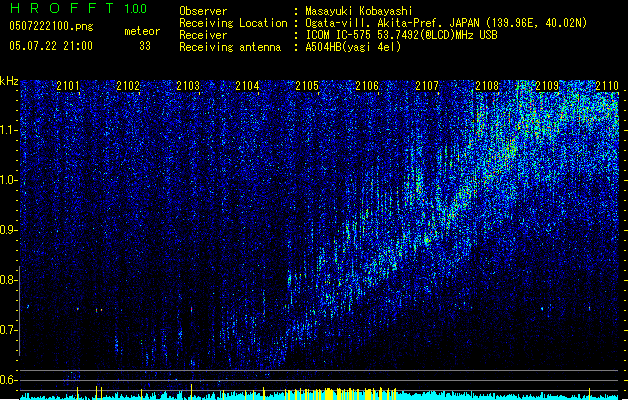
Task: Click the 2102 time marker
Action: click(128, 86)
